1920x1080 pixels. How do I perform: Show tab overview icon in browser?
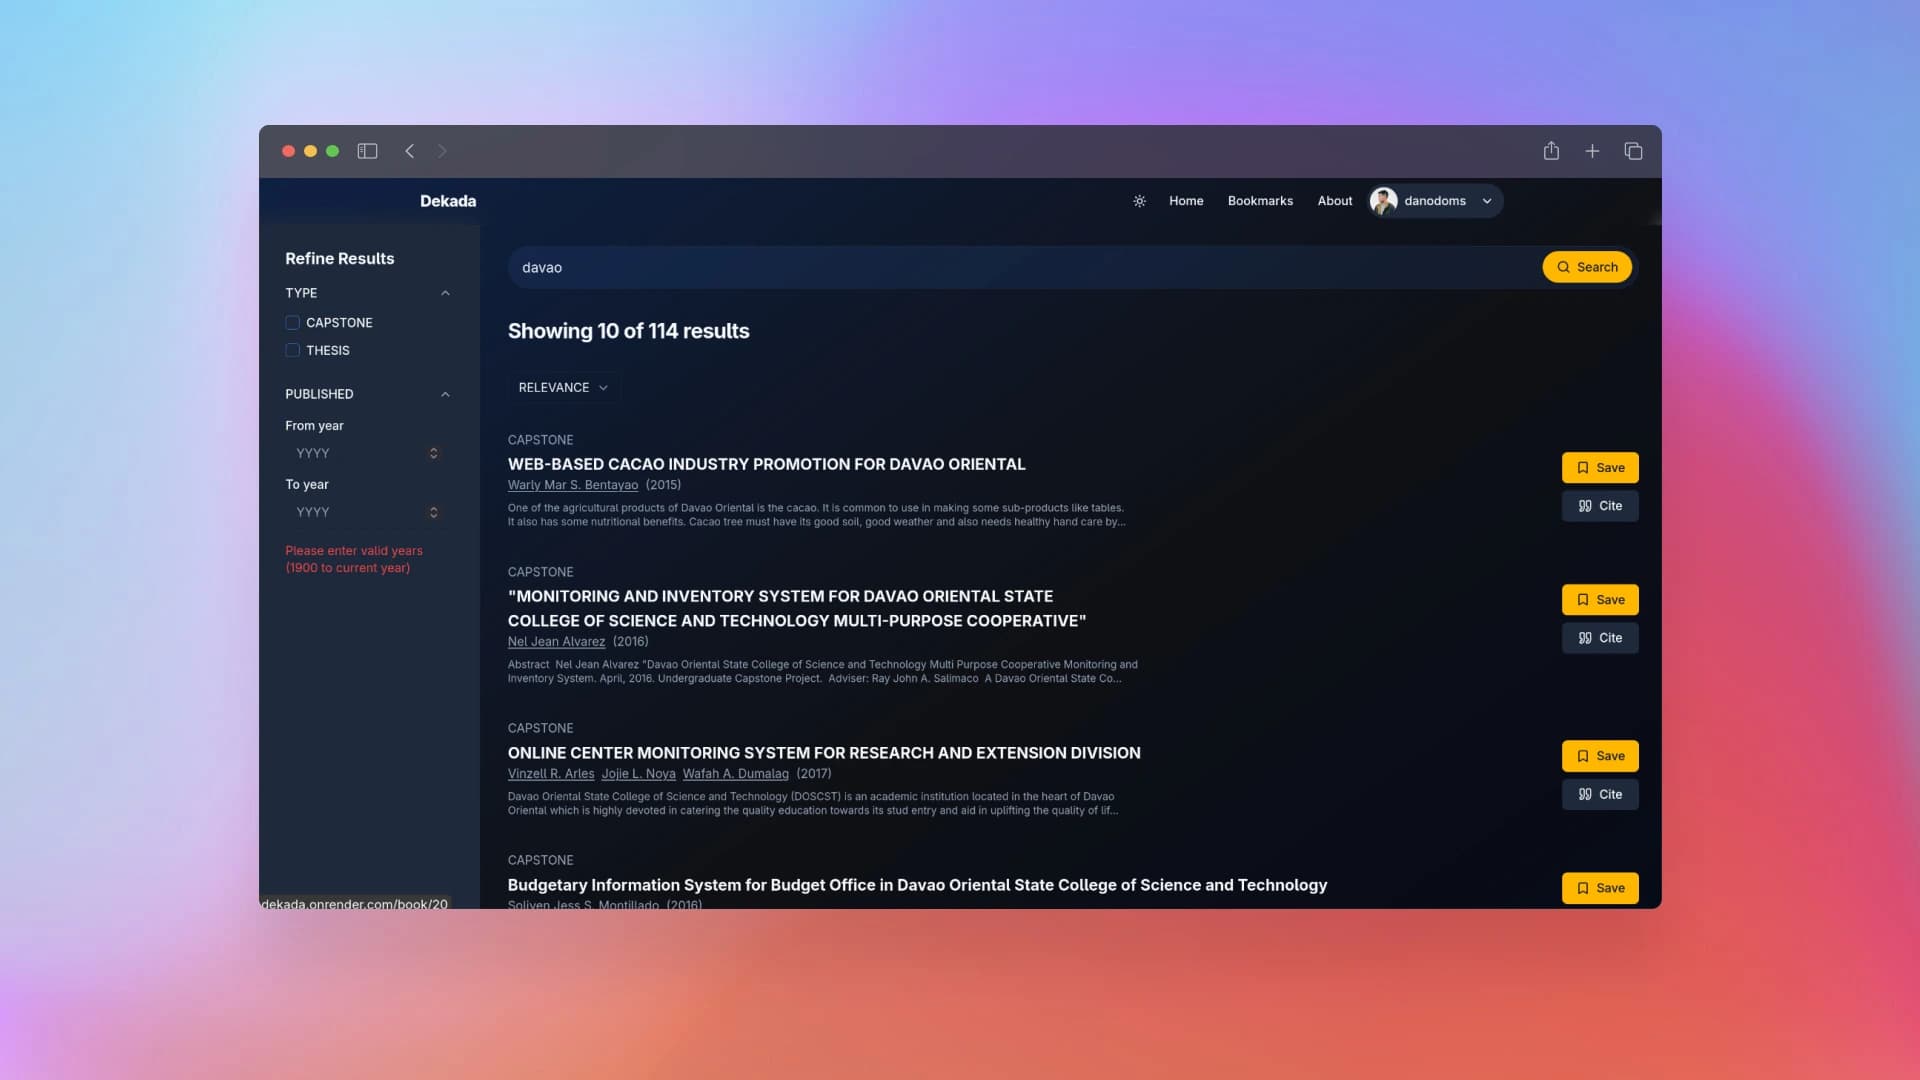pyautogui.click(x=1633, y=151)
